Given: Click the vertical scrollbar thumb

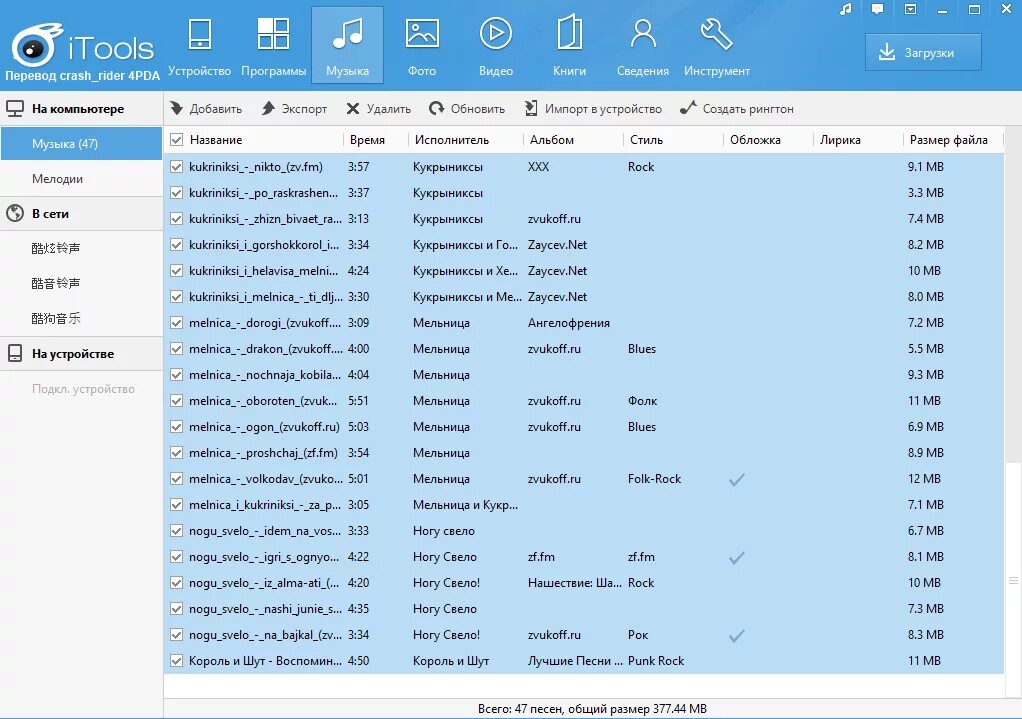Looking at the screenshot, I should (1013, 579).
